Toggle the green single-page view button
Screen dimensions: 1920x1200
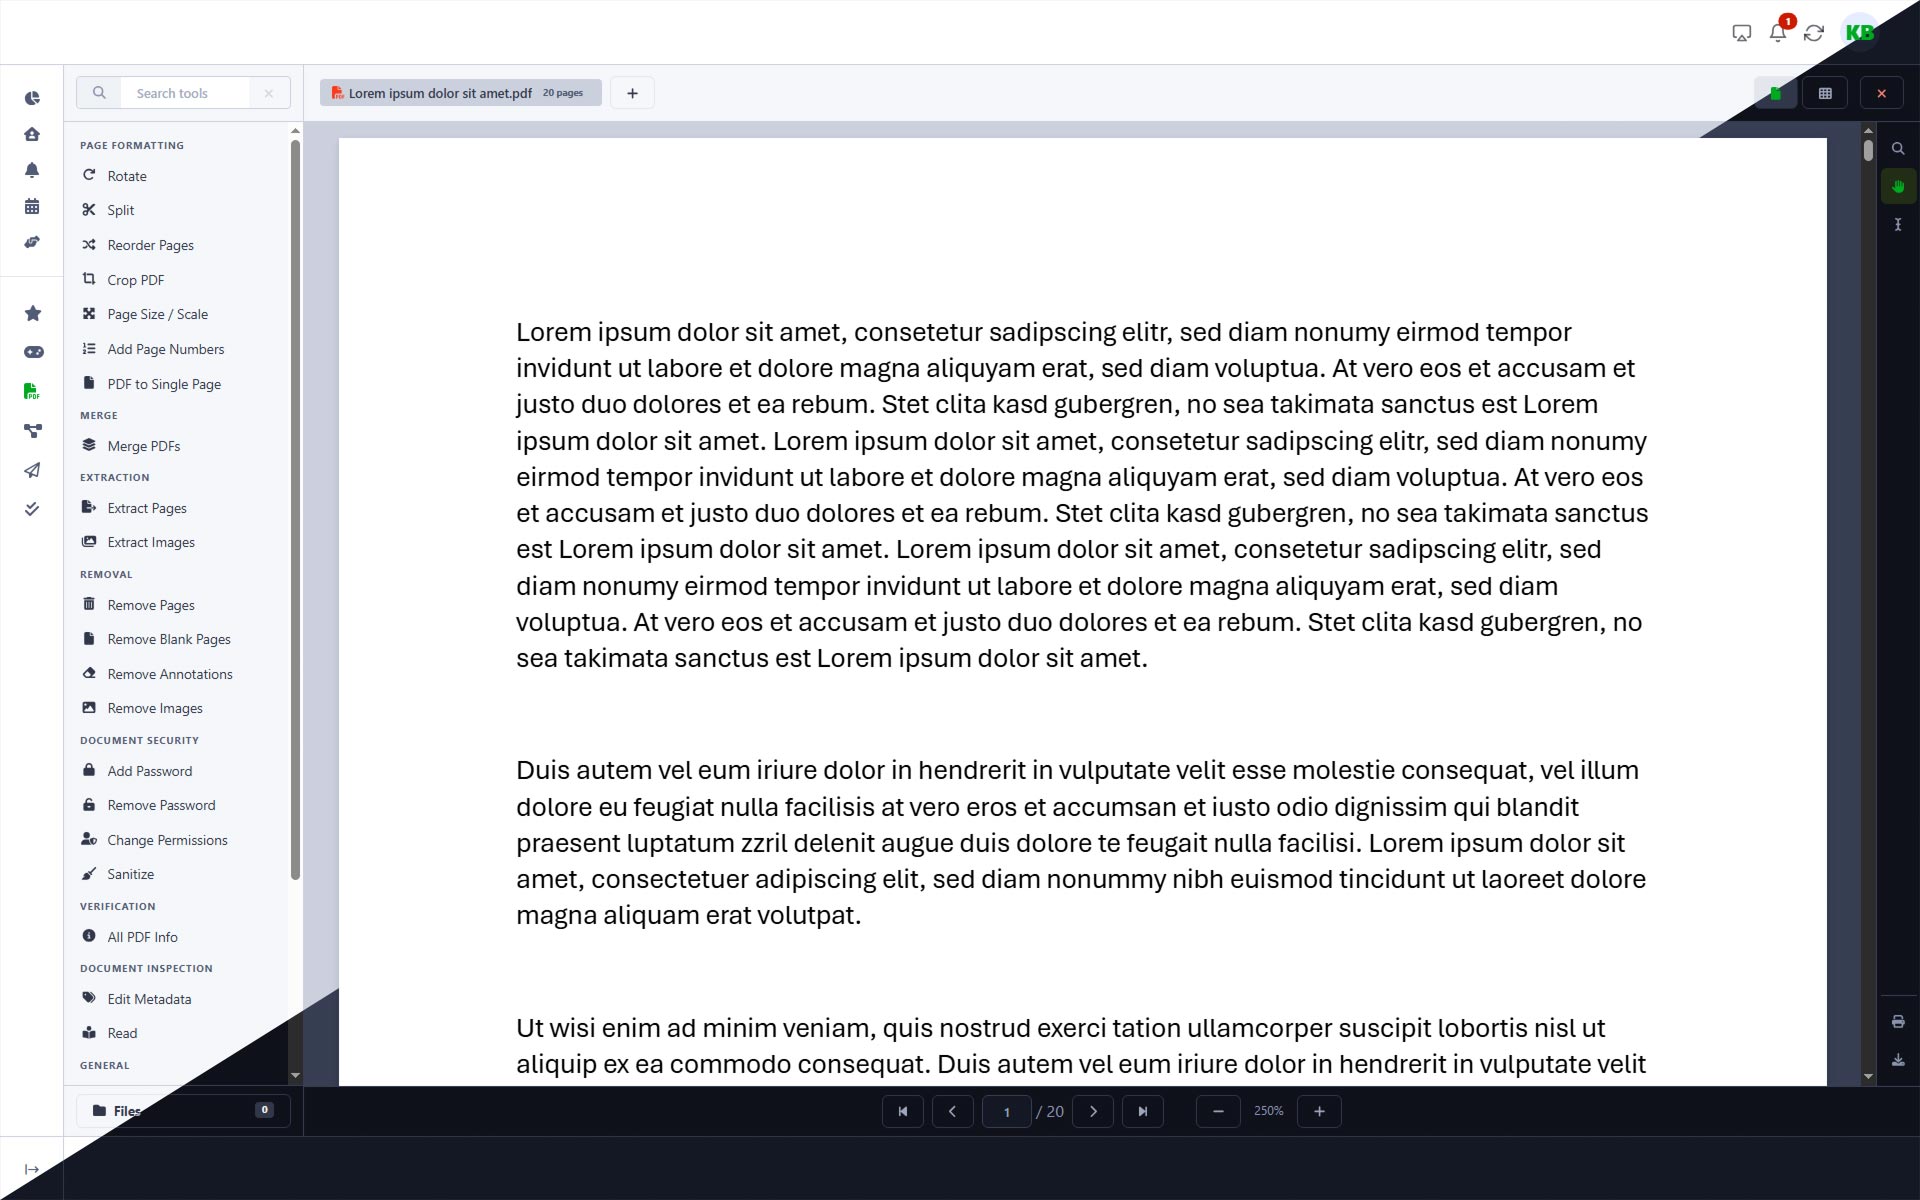[1776, 92]
